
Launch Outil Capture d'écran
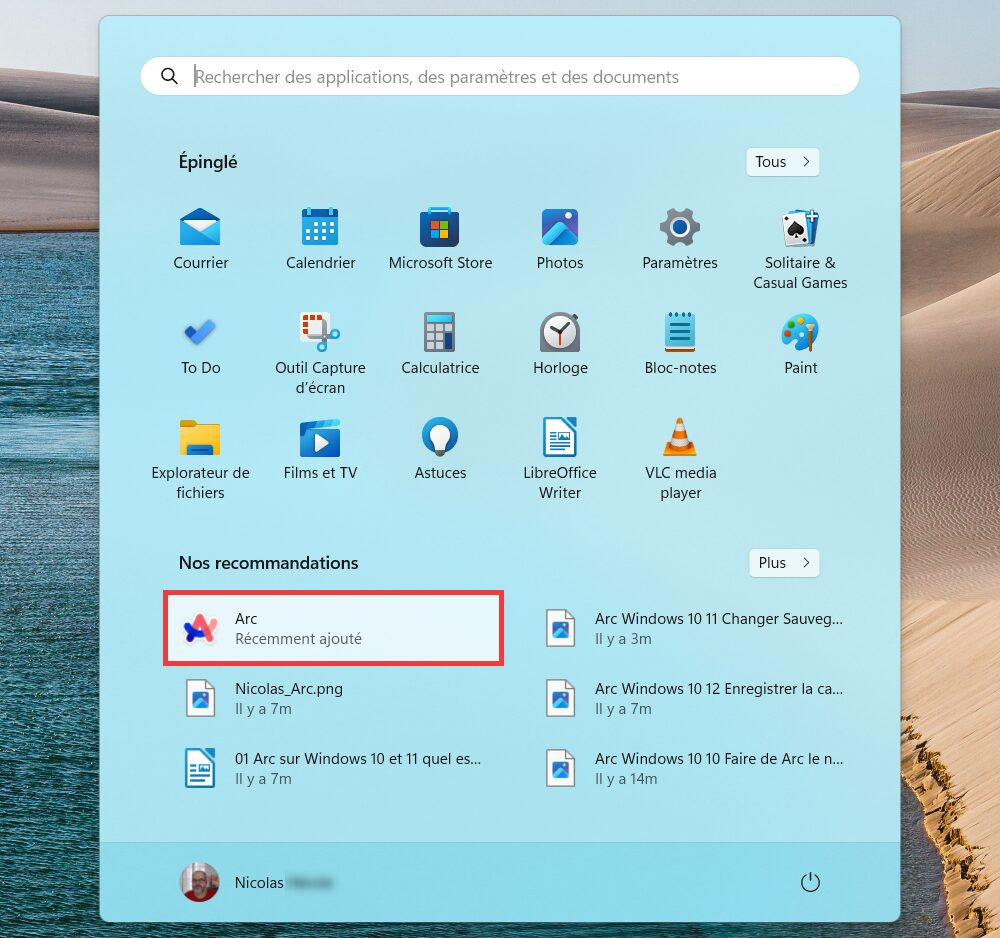320,353
